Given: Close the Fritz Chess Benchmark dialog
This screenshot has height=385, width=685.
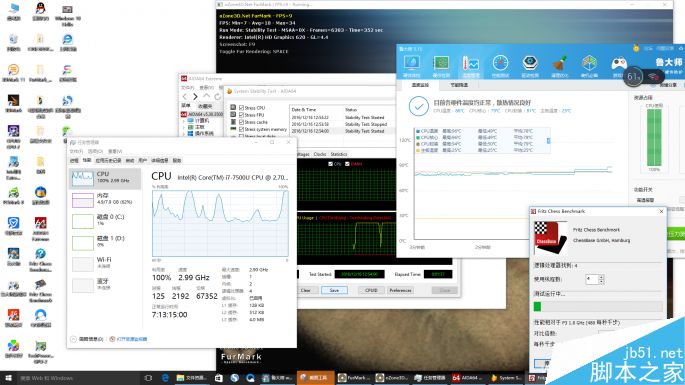Looking at the screenshot, I should 661,212.
